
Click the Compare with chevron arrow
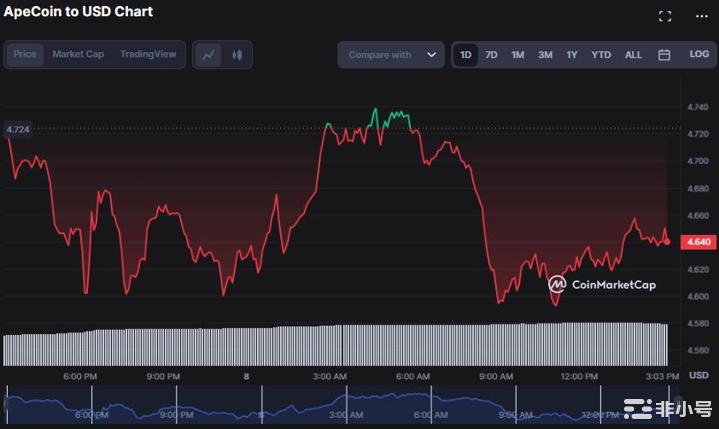(x=432, y=55)
